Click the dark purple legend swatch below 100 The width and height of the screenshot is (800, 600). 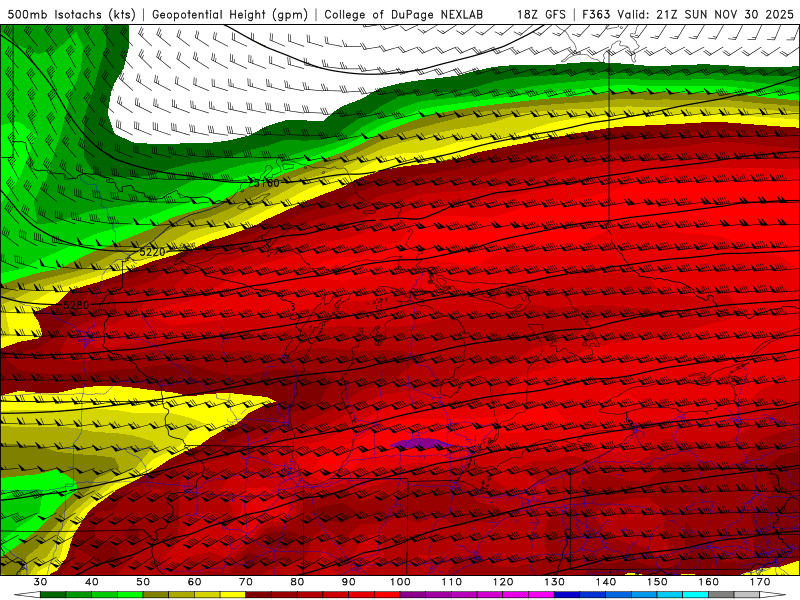[x=413, y=595]
